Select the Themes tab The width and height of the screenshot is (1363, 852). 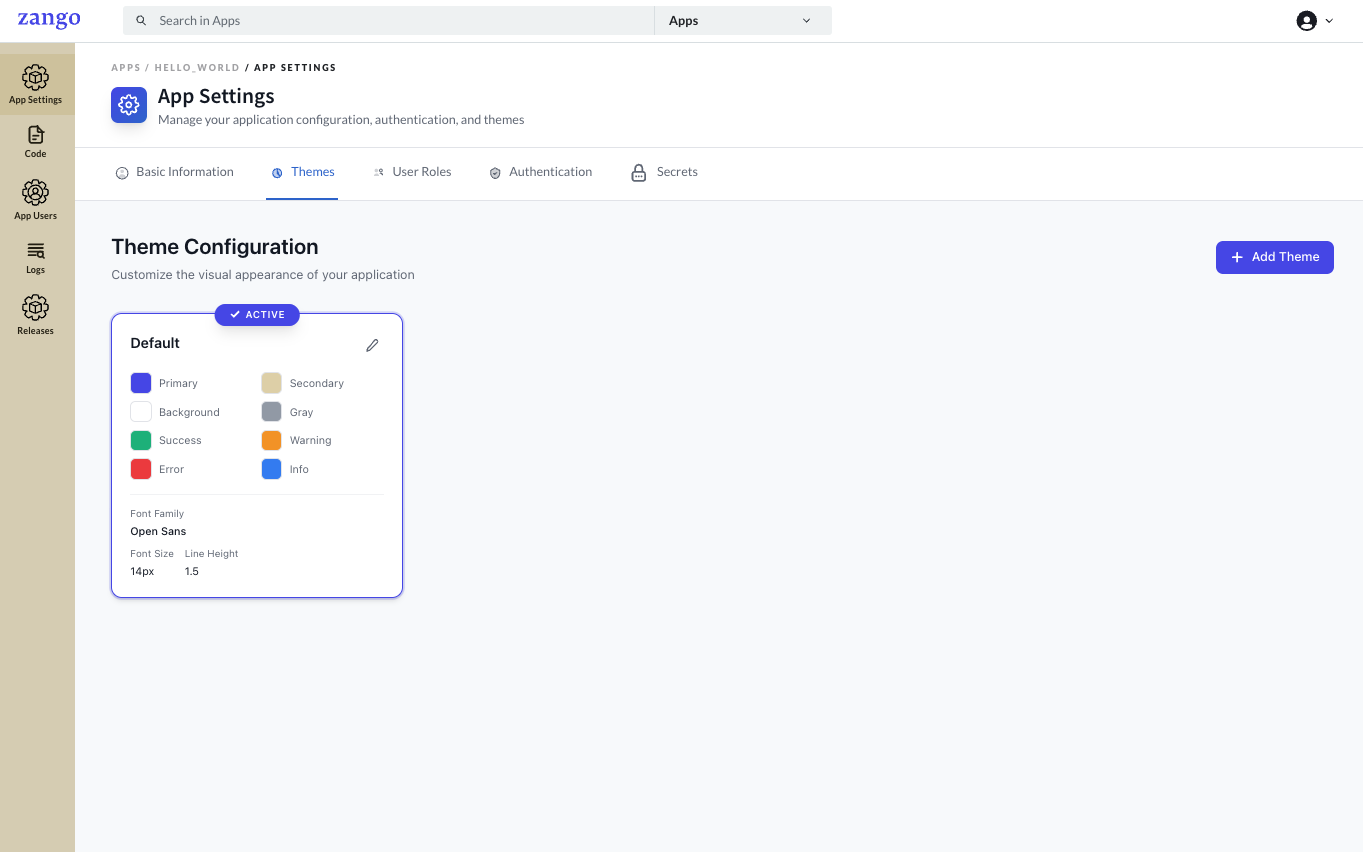[x=302, y=173]
